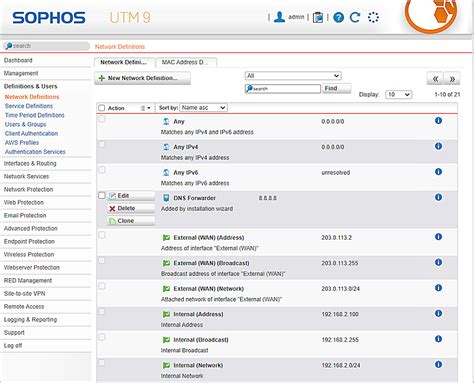
Task: Open Dashboard in the sidebar
Action: (18, 60)
